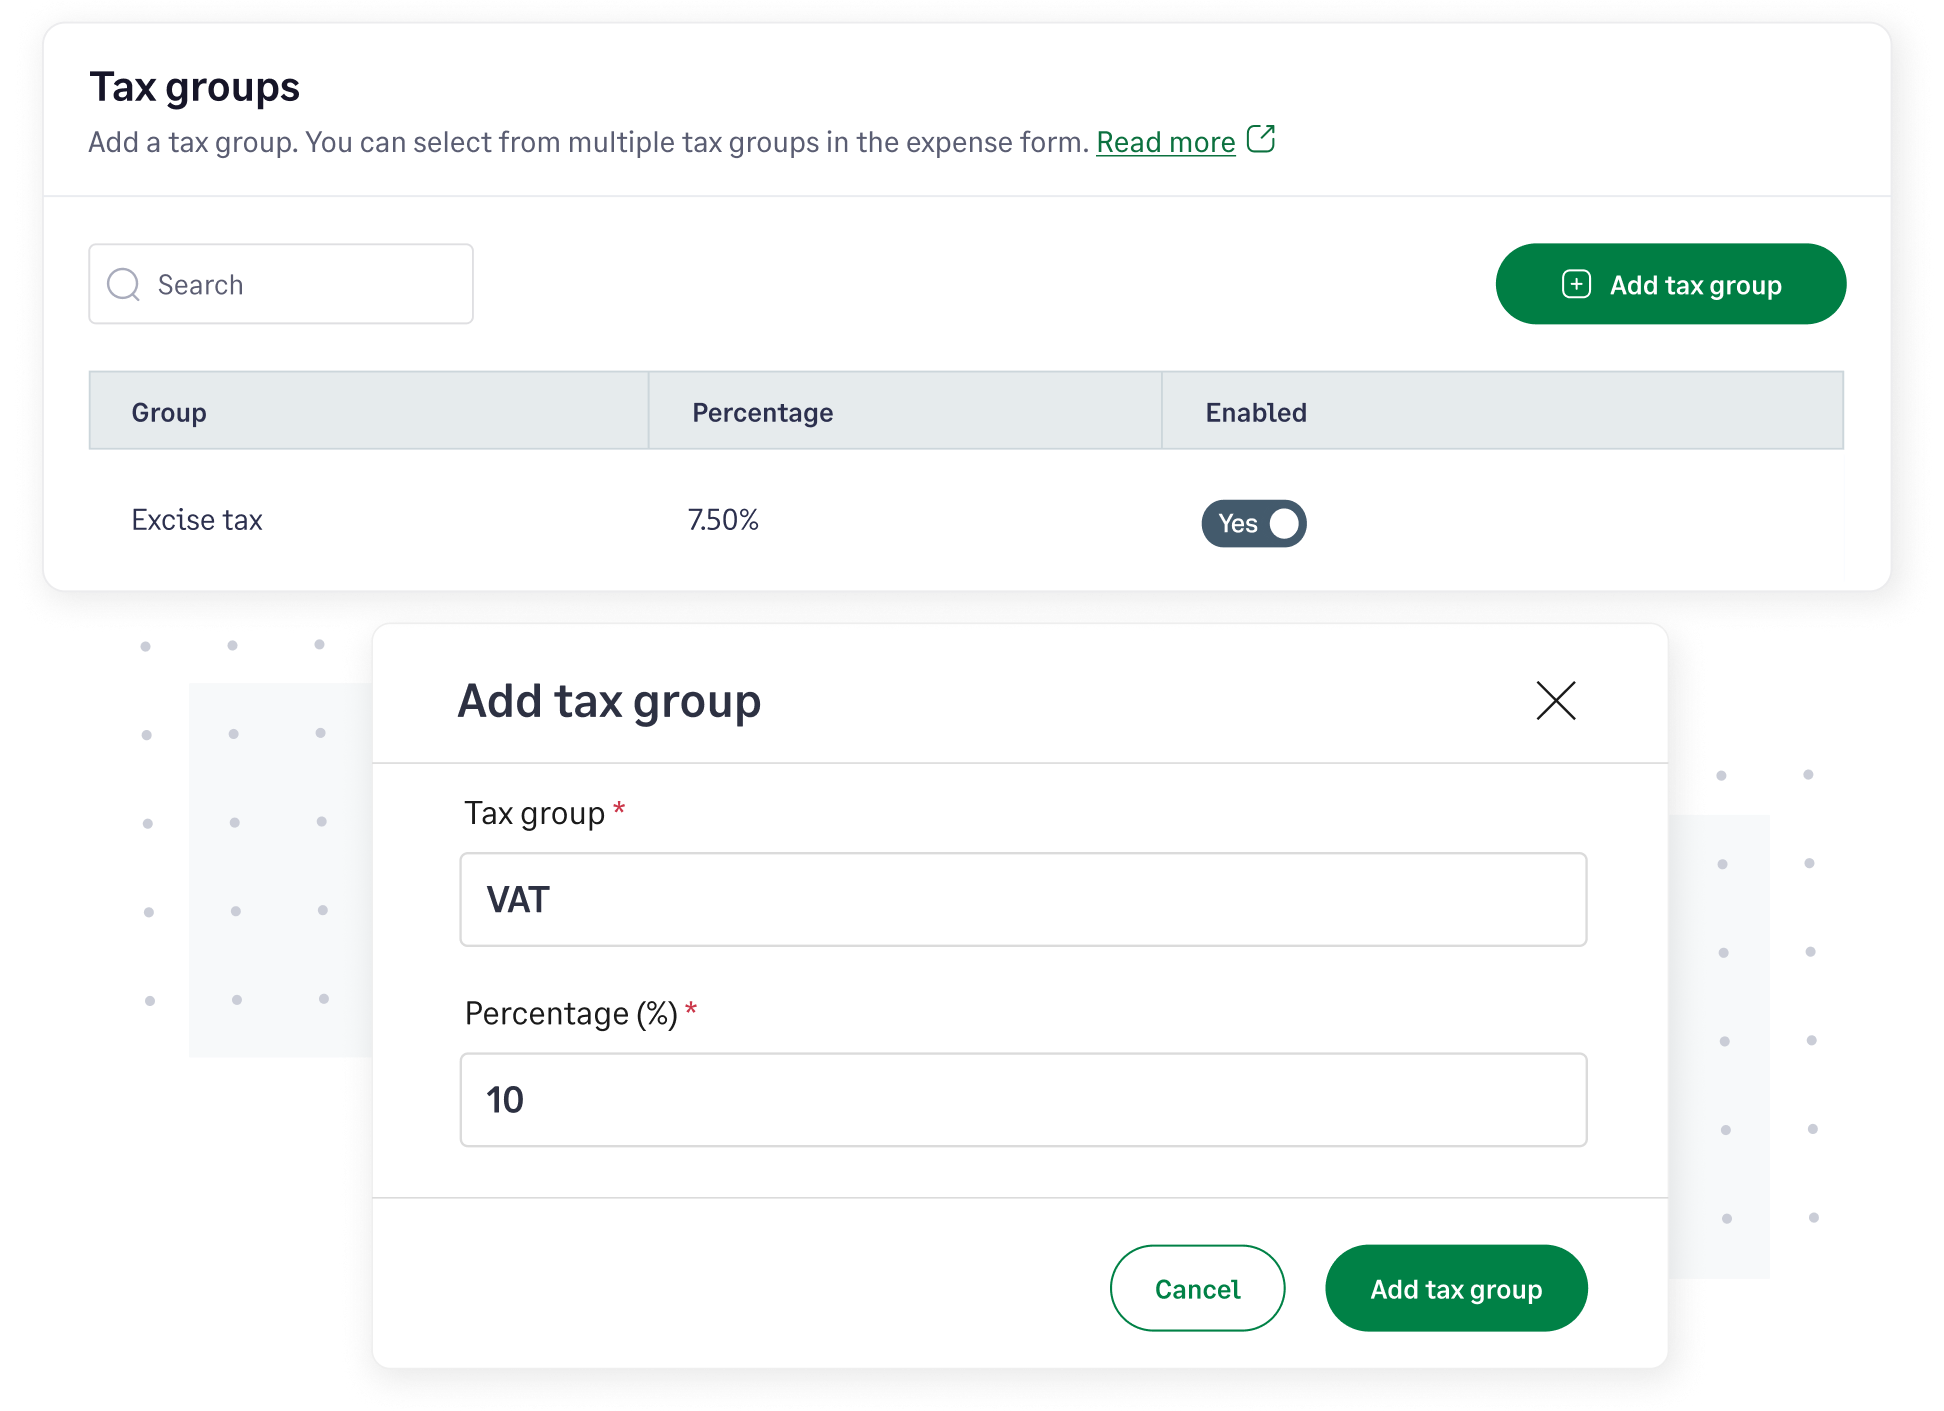Select the magnifying glass inside the Search box

click(x=123, y=284)
